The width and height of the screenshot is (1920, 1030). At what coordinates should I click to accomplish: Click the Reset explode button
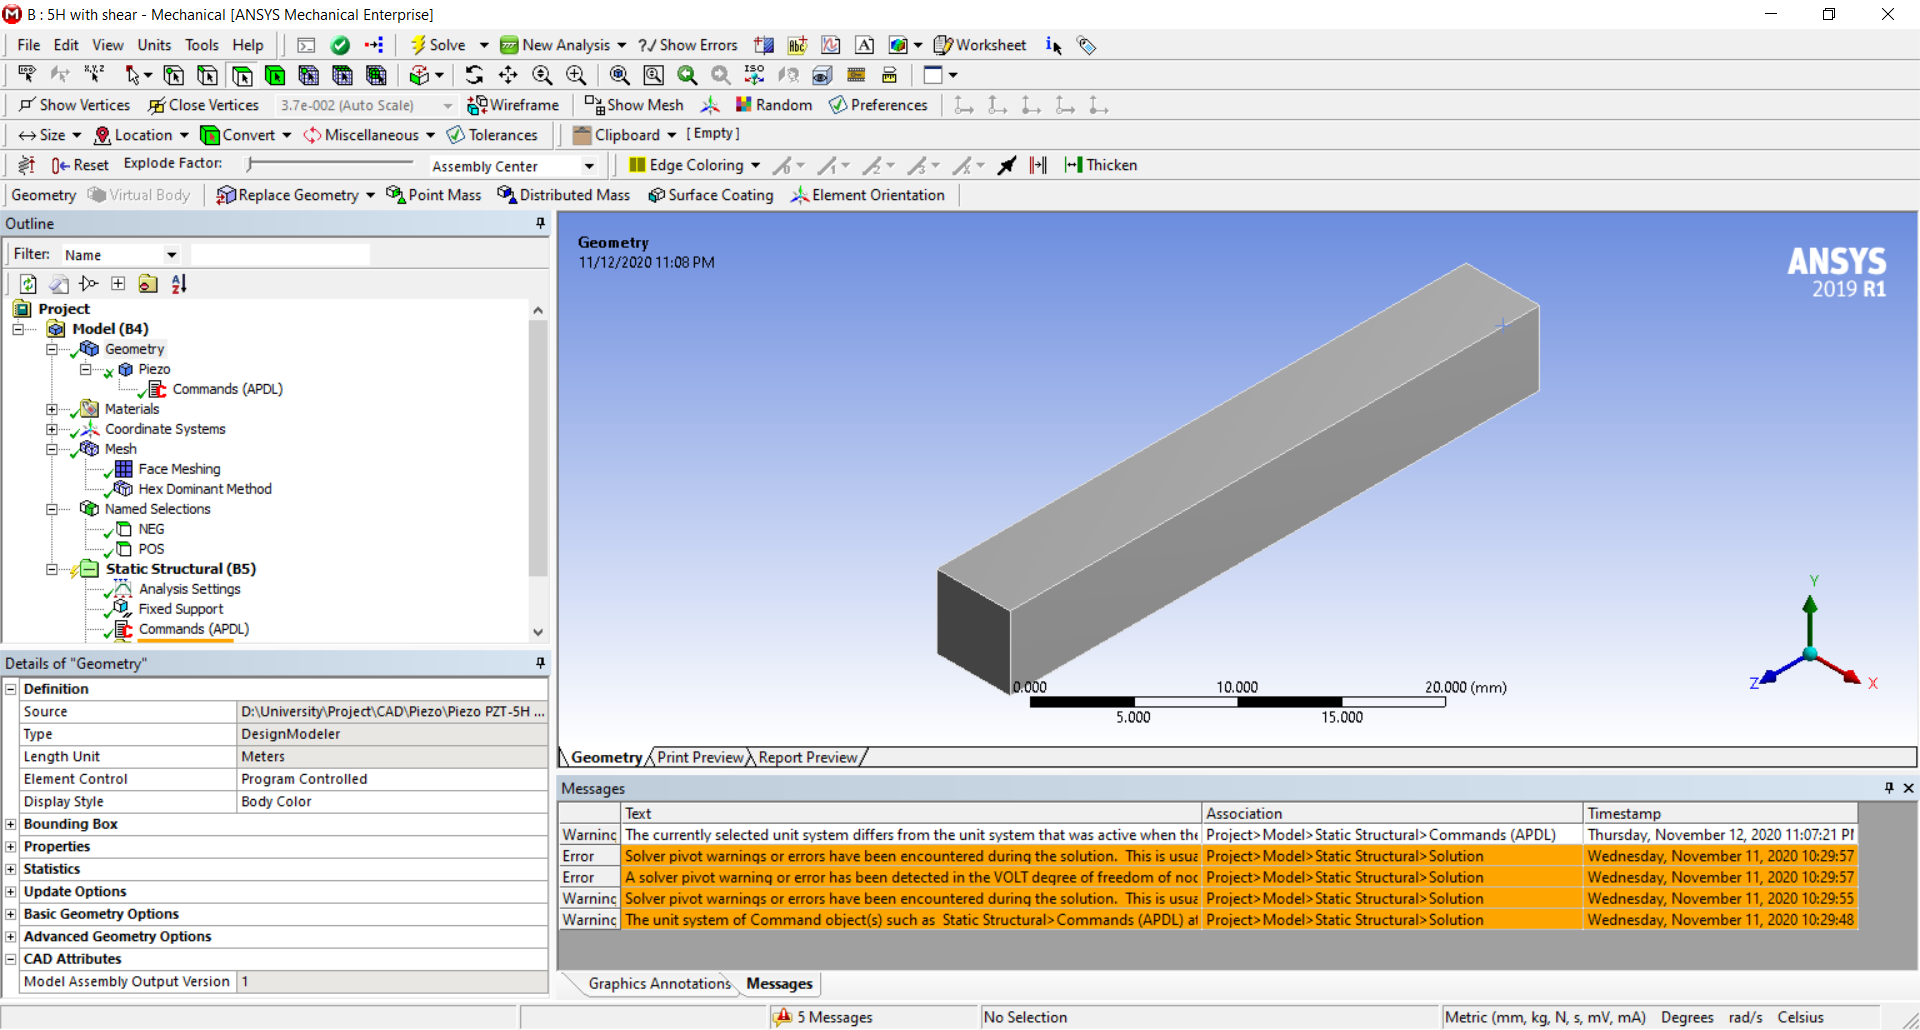pos(80,165)
